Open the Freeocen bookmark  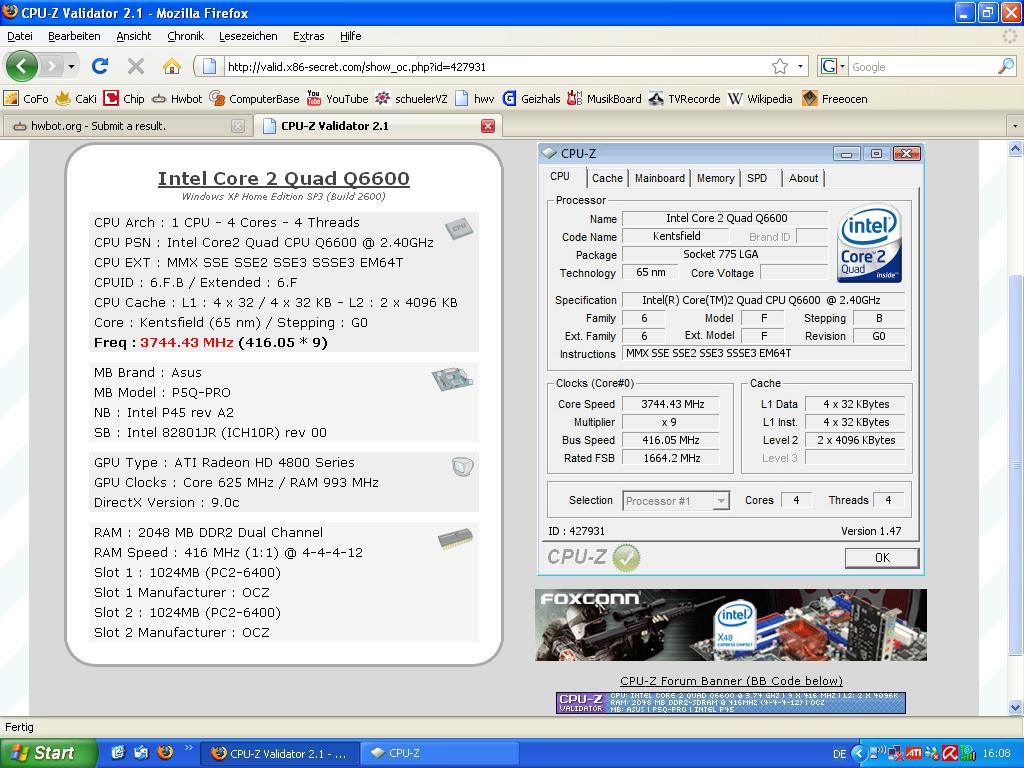pos(835,99)
